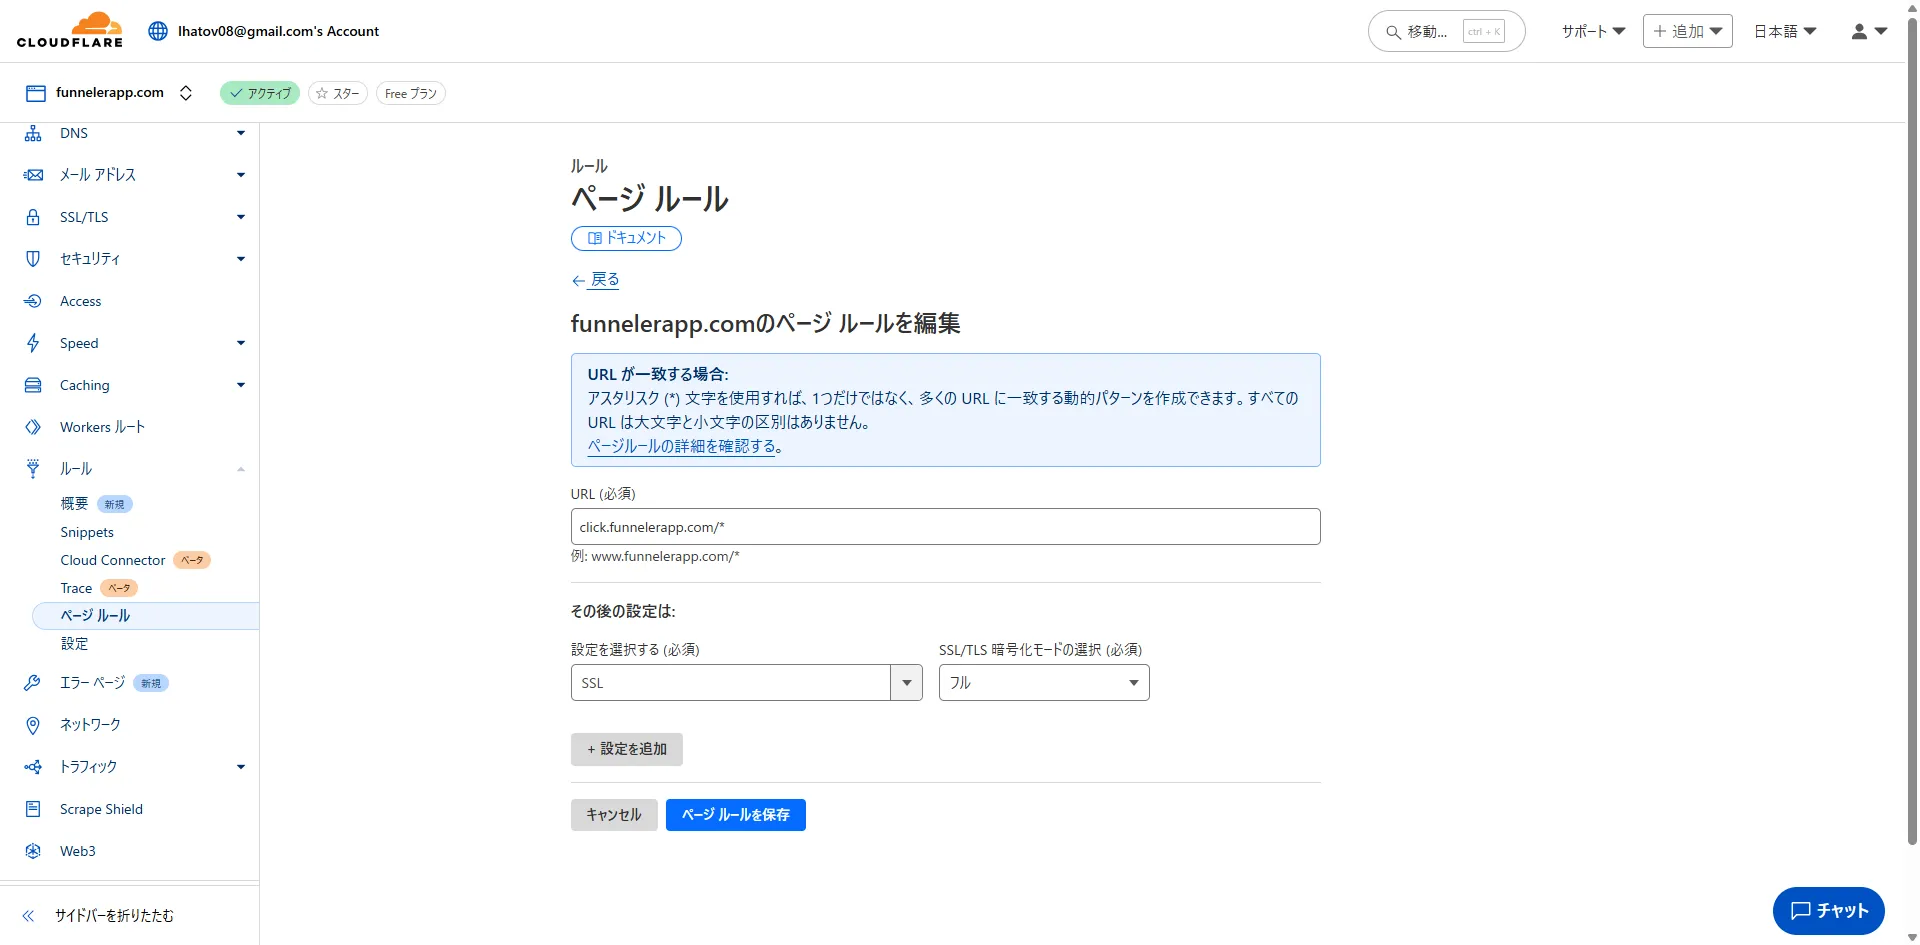
Task: Open the SSL/TLS 暗号化モード フル dropdown
Action: click(x=1044, y=683)
